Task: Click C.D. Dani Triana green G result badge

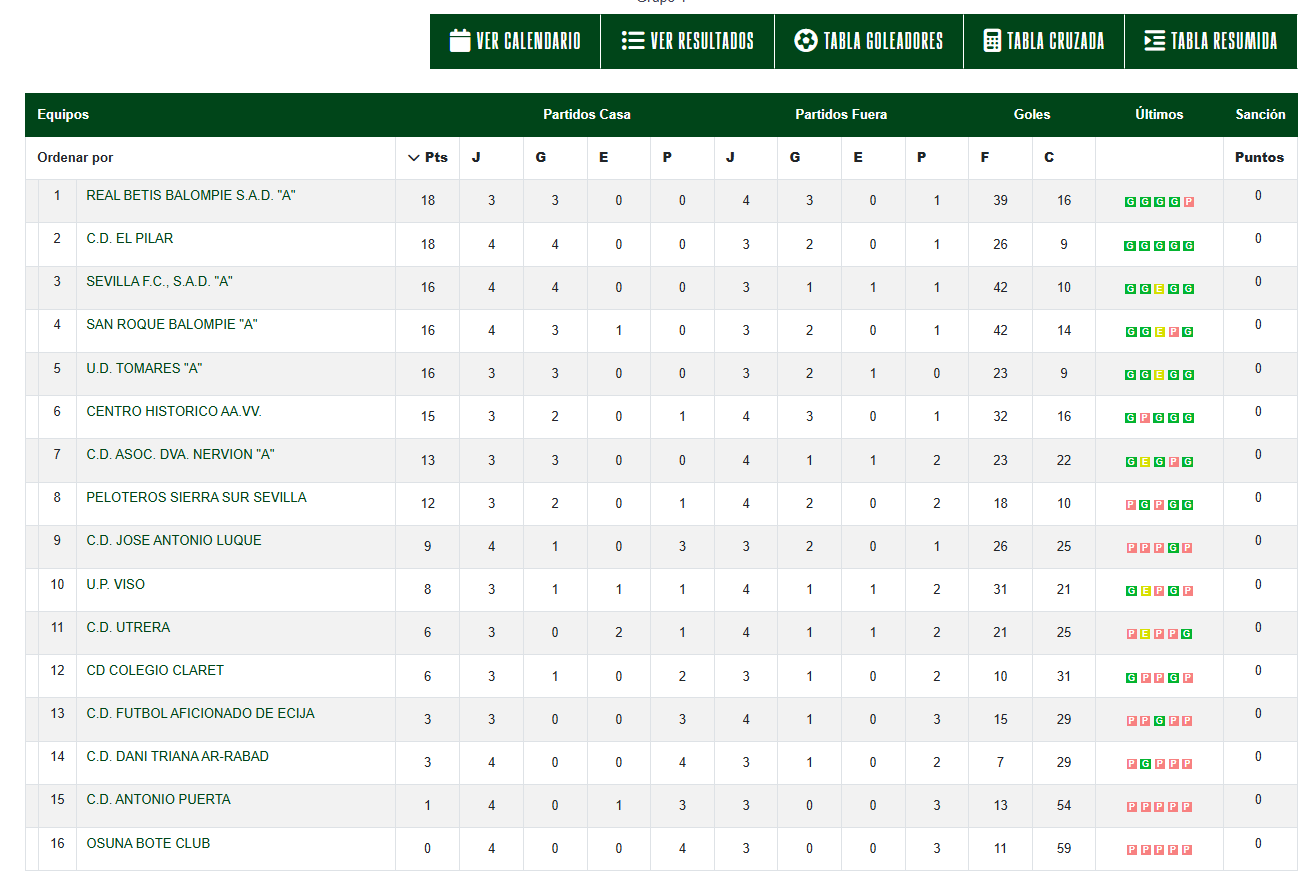Action: click(x=1145, y=764)
